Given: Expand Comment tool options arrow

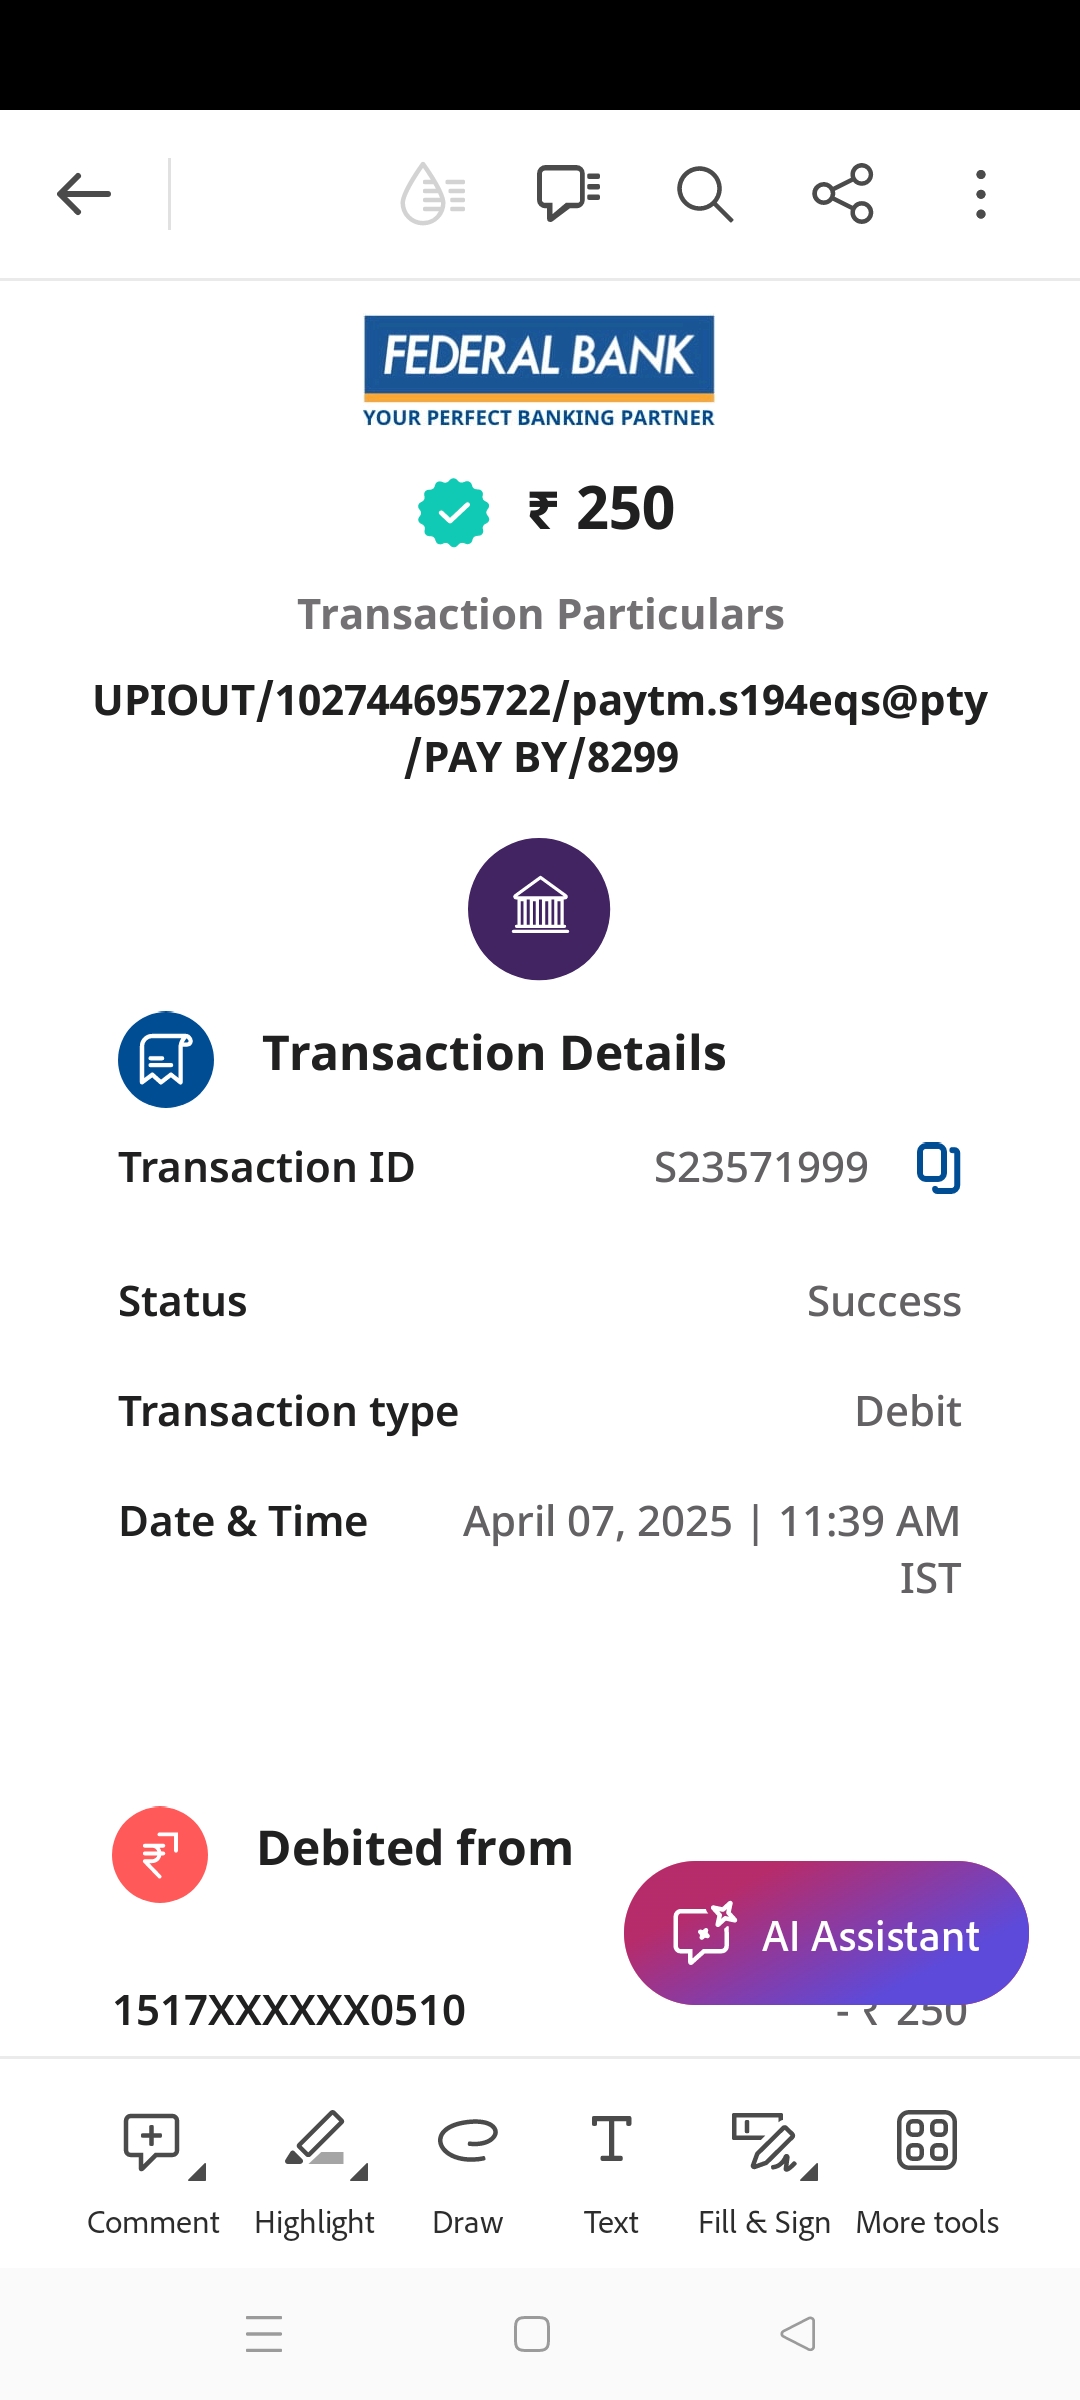Looking at the screenshot, I should (197, 2172).
